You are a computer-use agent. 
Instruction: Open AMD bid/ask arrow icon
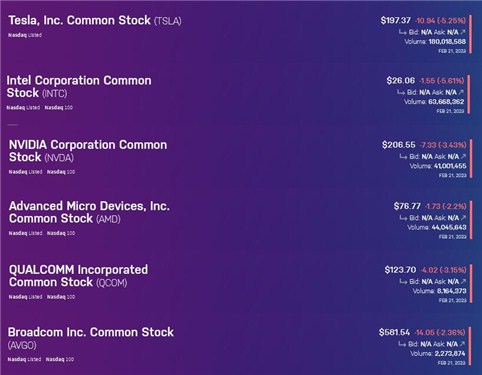463,218
